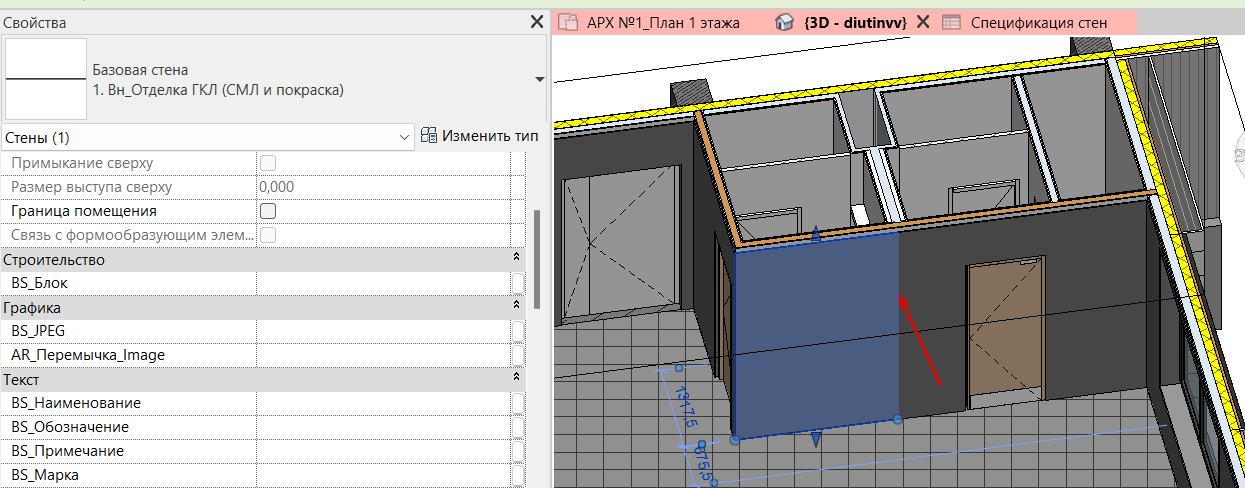This screenshot has width=1245, height=488.
Task: Click the floor plan icon on 'АРХ №1_План 1 этажа' tab
Action: click(569, 22)
